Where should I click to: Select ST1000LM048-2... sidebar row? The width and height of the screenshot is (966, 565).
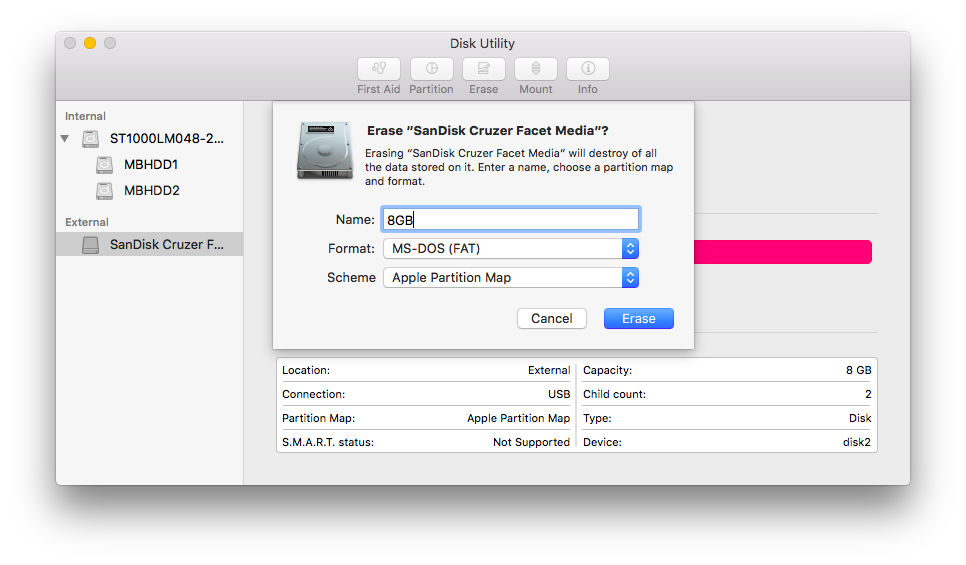click(x=150, y=139)
